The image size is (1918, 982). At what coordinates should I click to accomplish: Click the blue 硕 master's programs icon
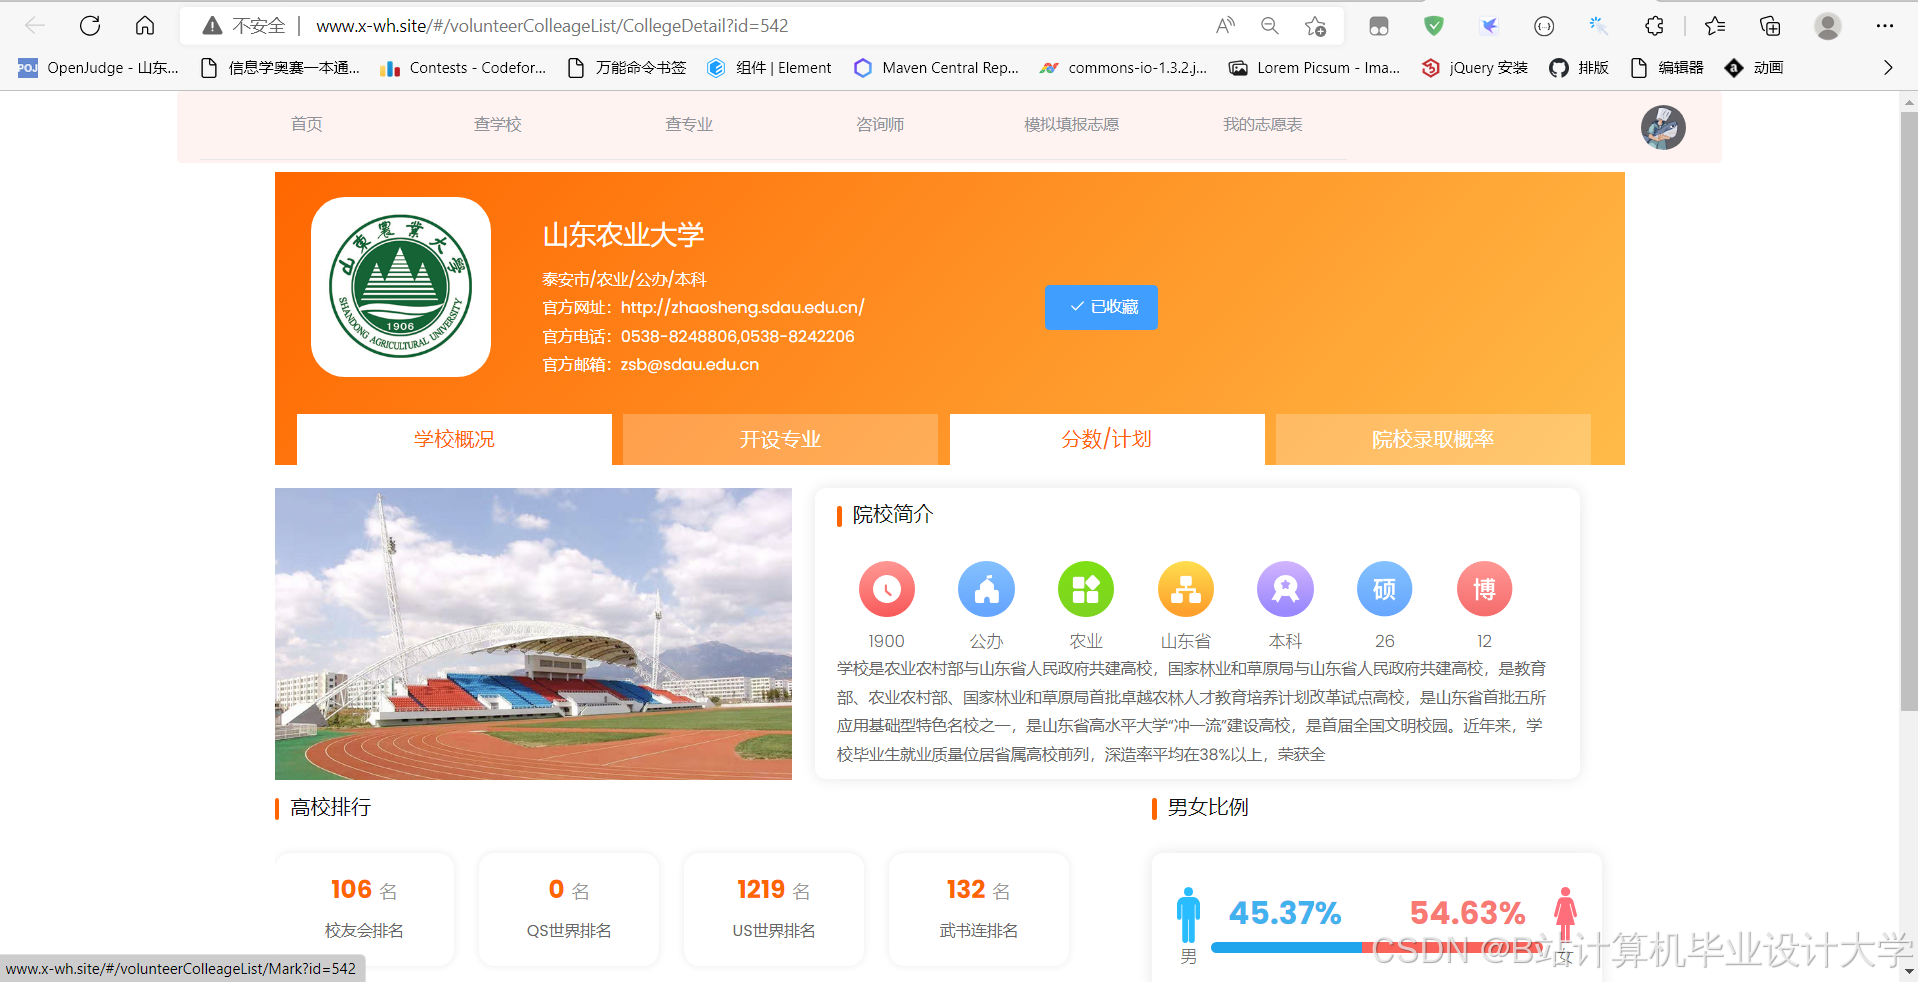point(1385,589)
